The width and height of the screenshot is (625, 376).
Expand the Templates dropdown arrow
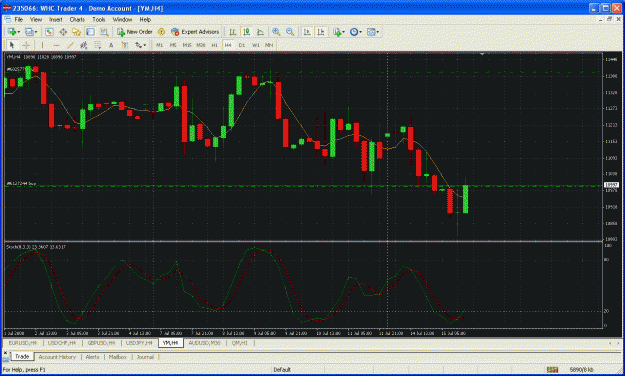point(377,32)
